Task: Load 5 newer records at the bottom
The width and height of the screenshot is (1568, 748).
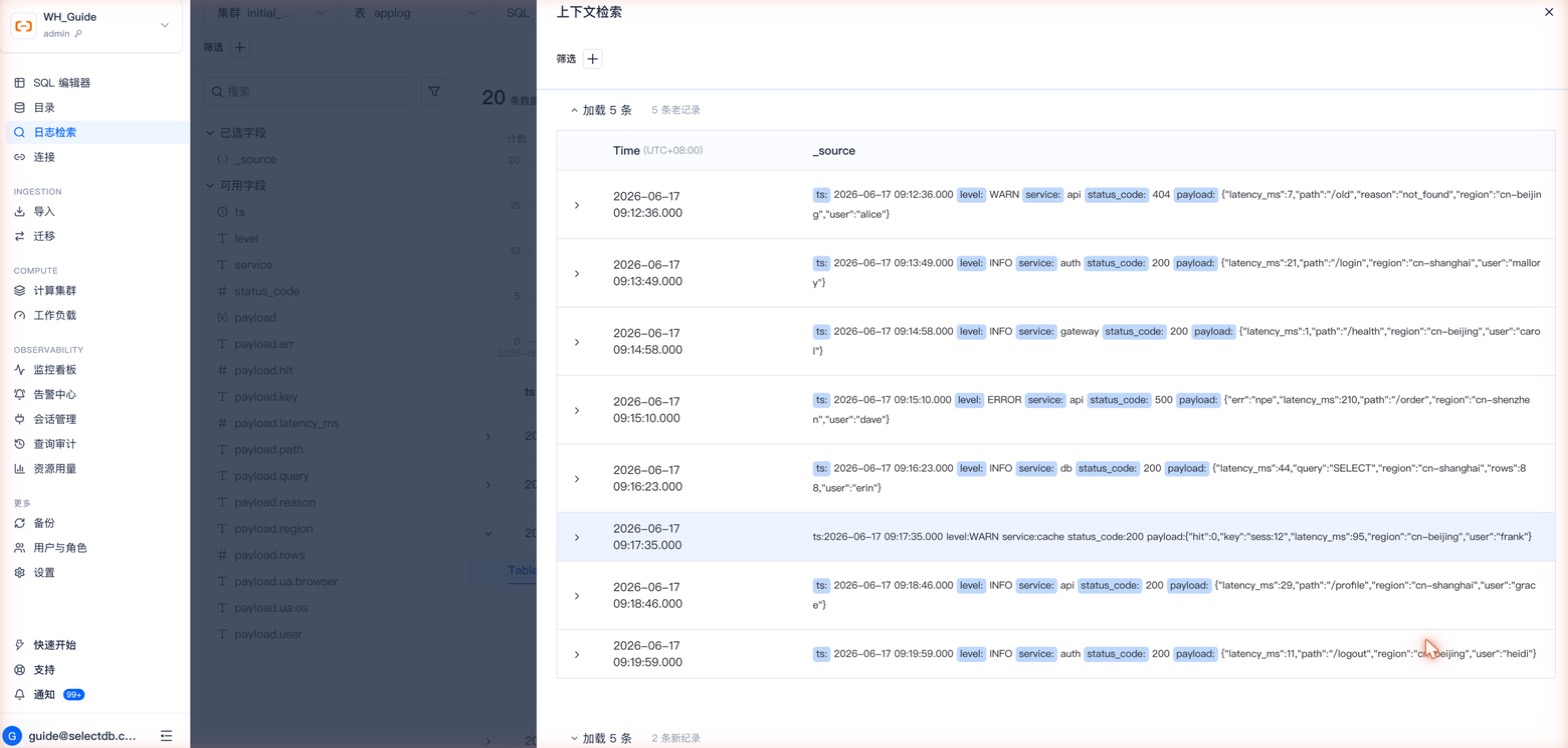Action: 601,738
